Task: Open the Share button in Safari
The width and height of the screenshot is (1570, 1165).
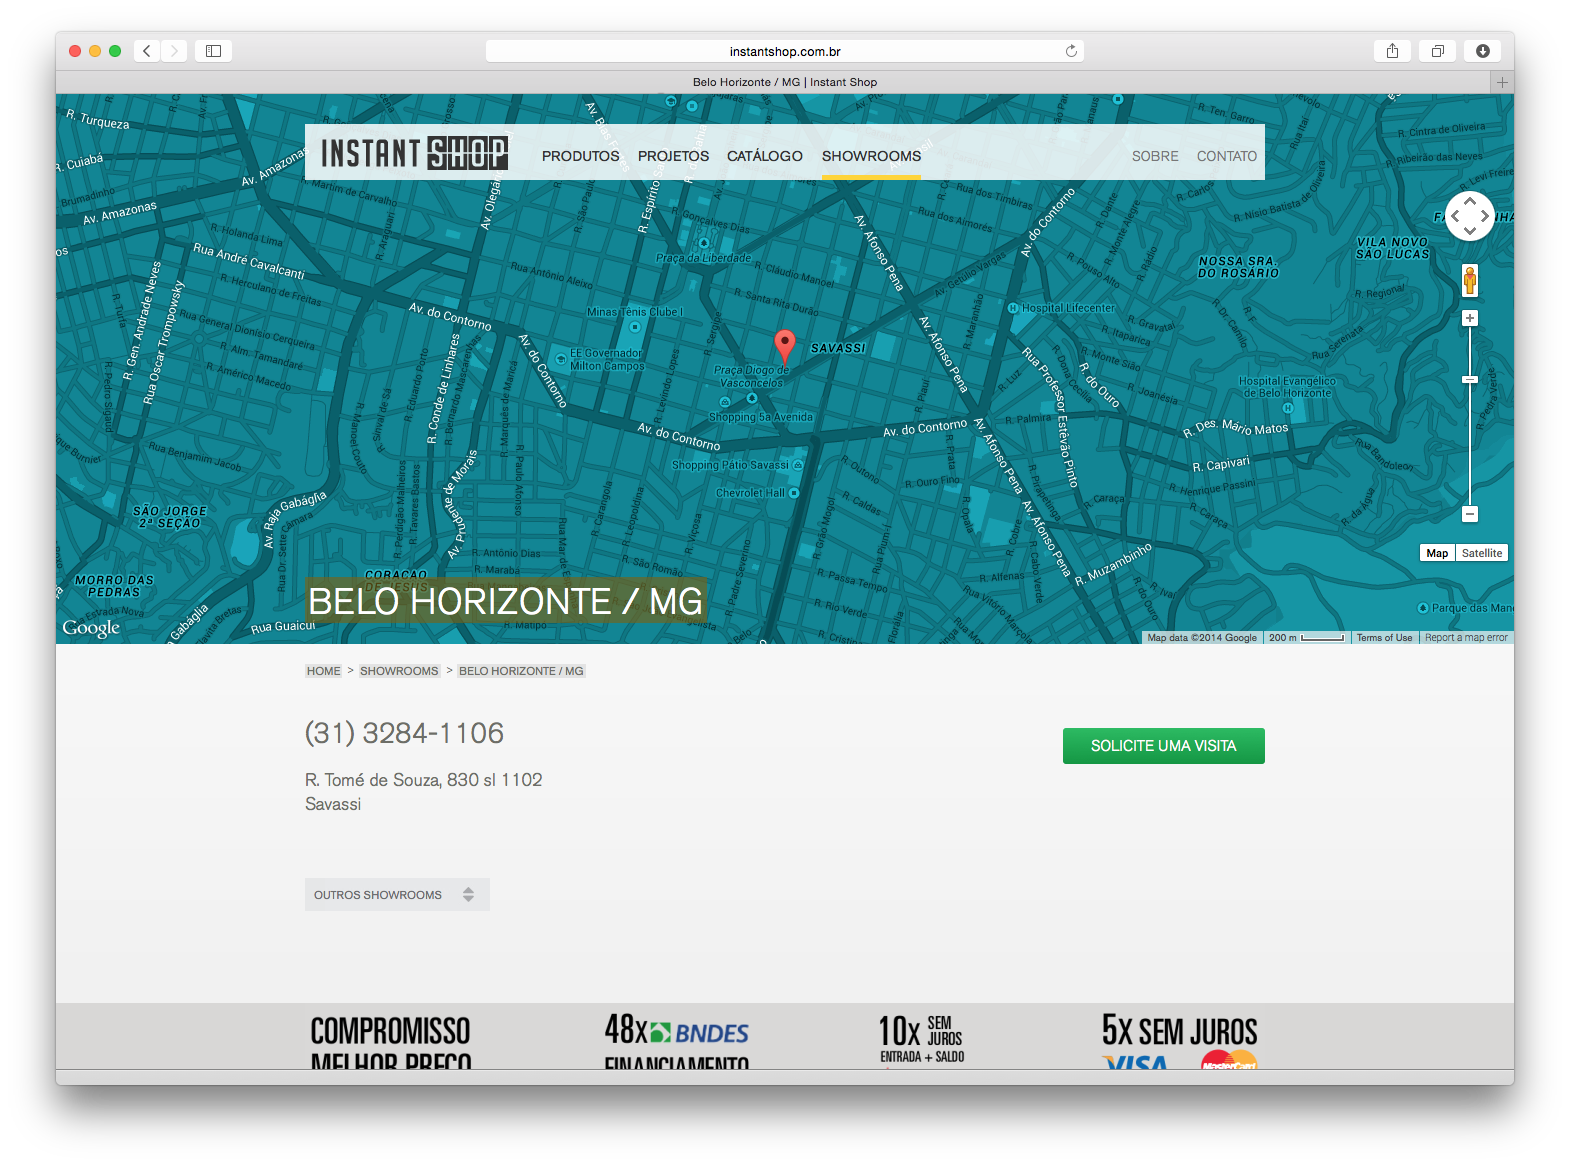Action: coord(1392,51)
